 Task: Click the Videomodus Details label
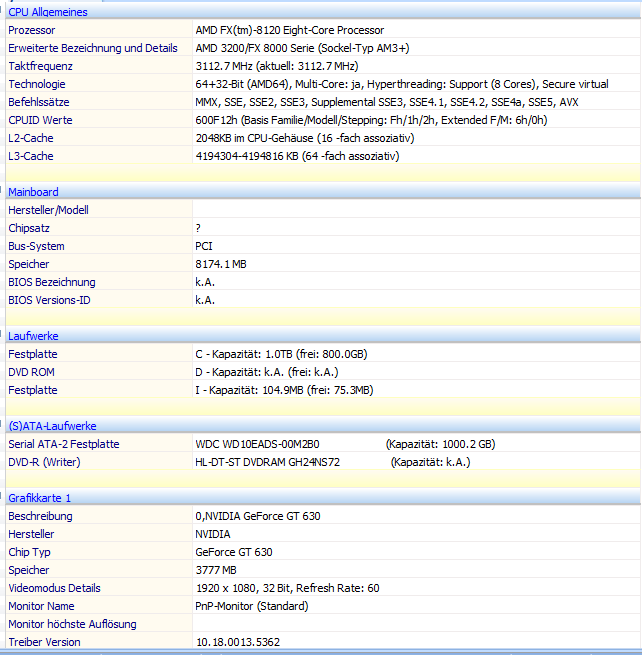click(54, 588)
